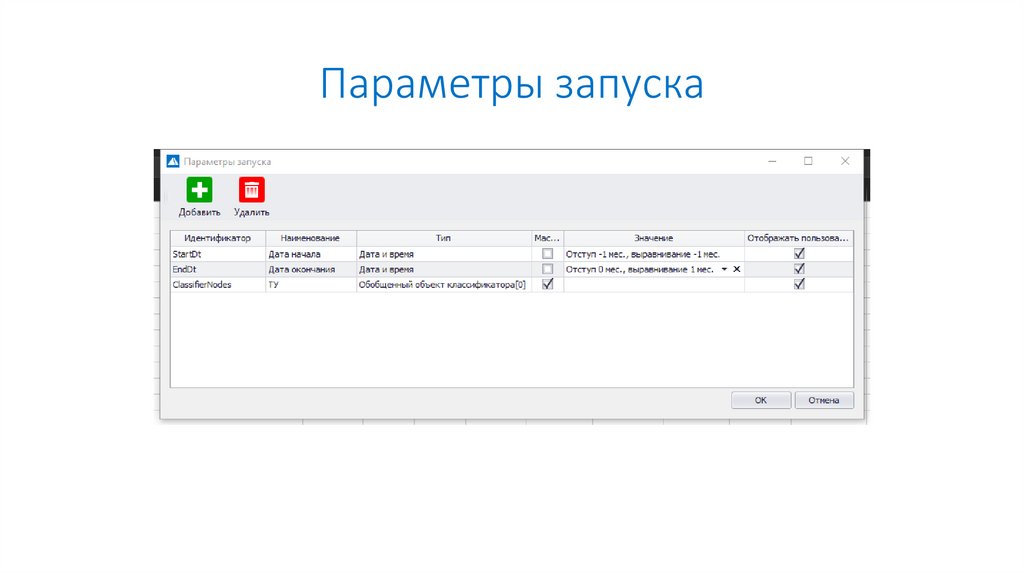Image resolution: width=1024 pixels, height=574 pixels.
Task: Click the ТУ name cell
Action: (x=310, y=285)
